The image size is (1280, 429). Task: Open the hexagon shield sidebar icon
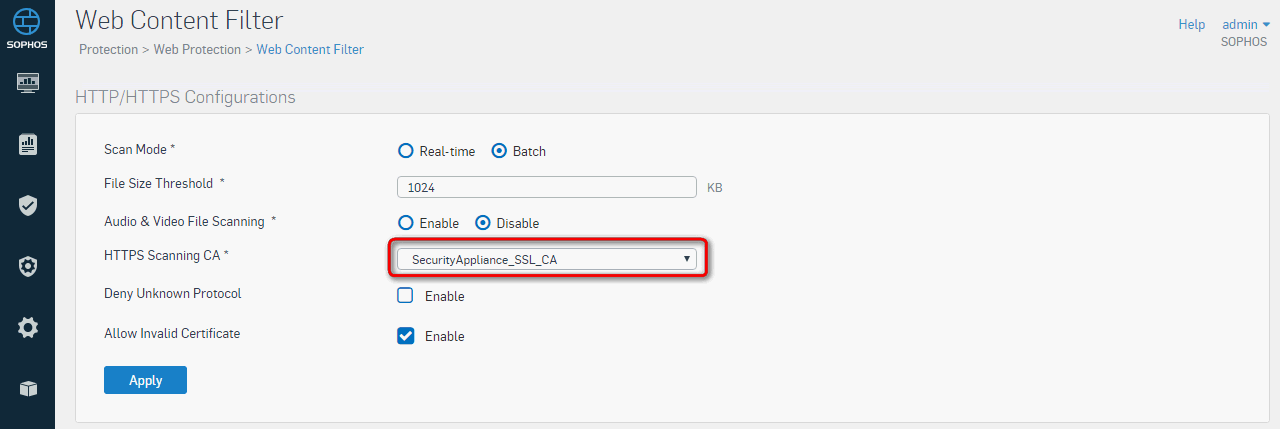[28, 266]
